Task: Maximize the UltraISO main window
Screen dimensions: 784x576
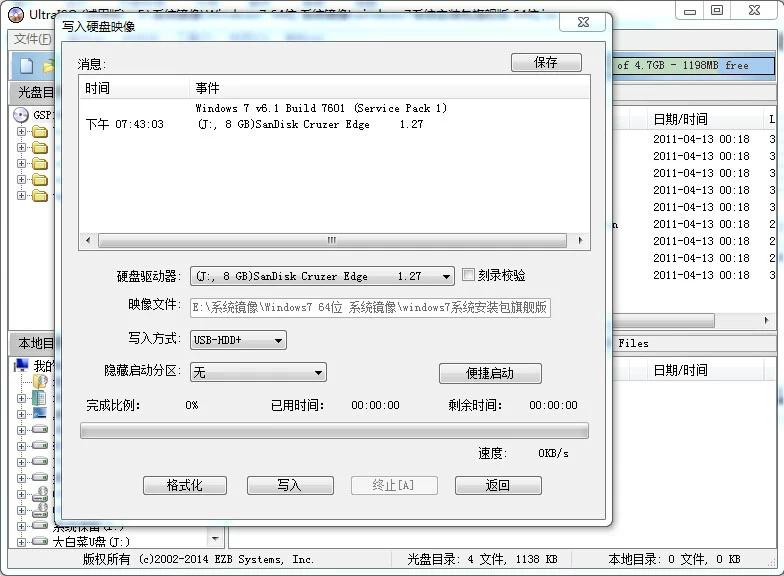Action: click(717, 10)
